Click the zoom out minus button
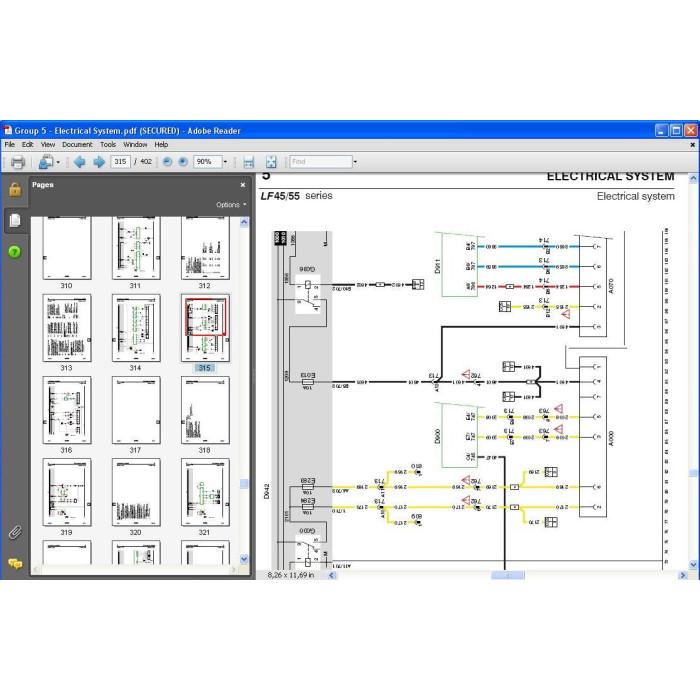The width and height of the screenshot is (700, 700). (167, 162)
